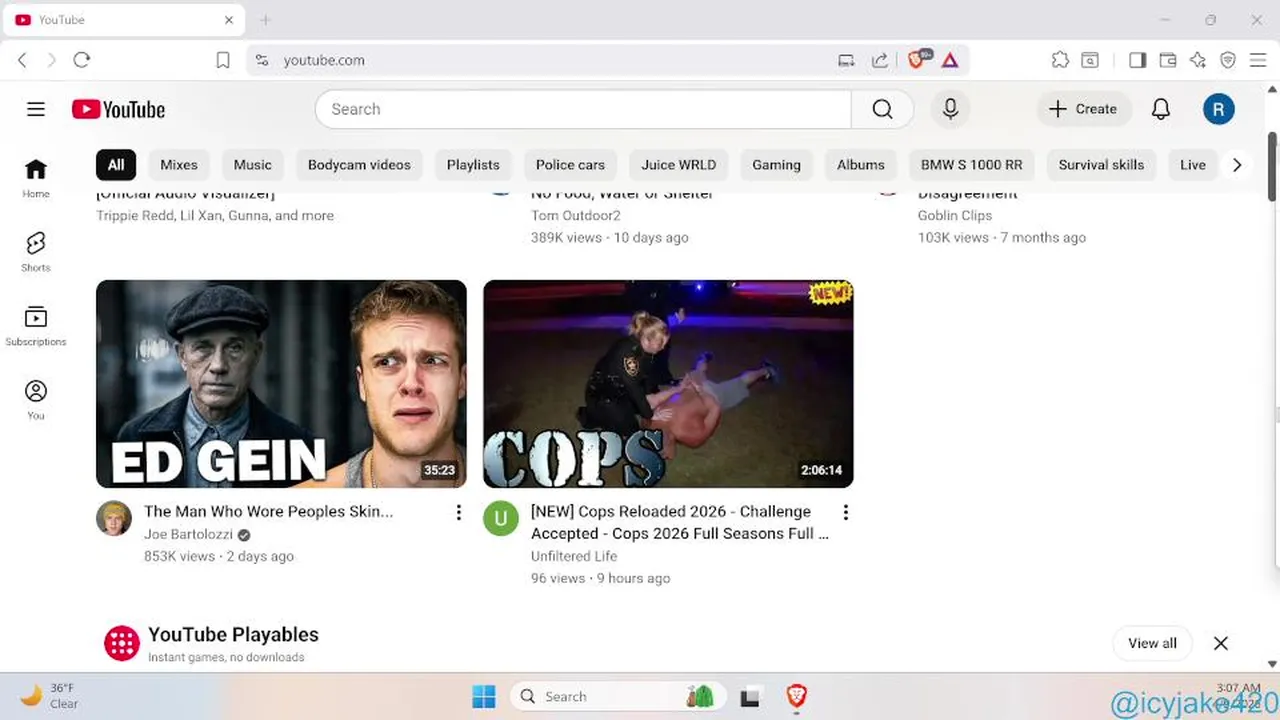This screenshot has height=720, width=1280.
Task: Click View all for Playables
Action: click(x=1152, y=643)
